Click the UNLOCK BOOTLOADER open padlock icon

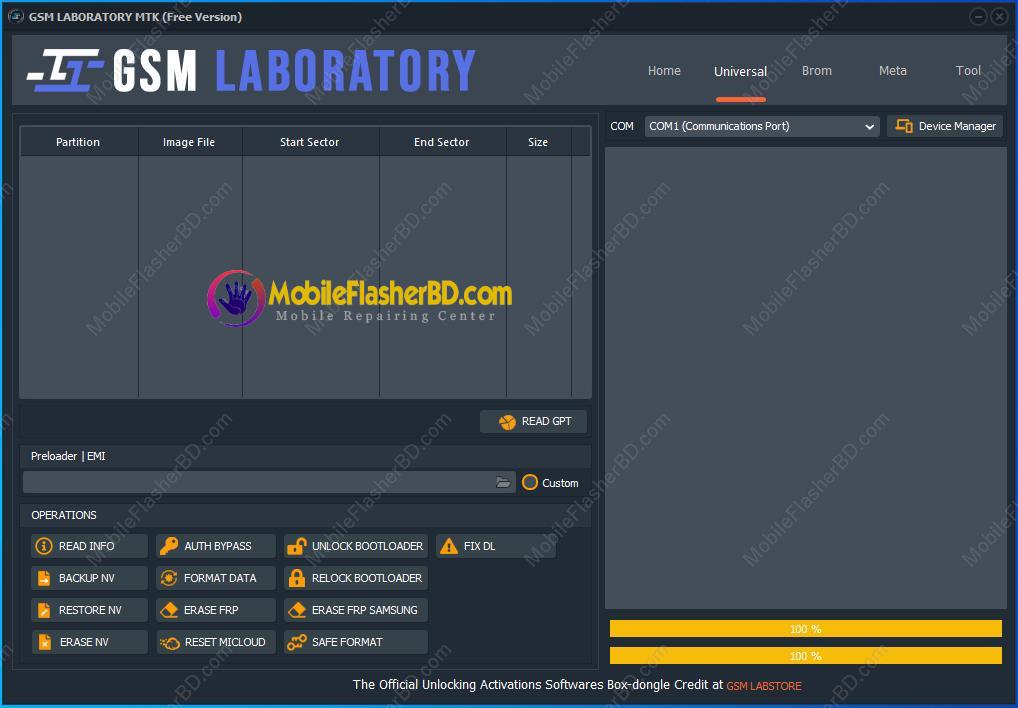pyautogui.click(x=297, y=546)
